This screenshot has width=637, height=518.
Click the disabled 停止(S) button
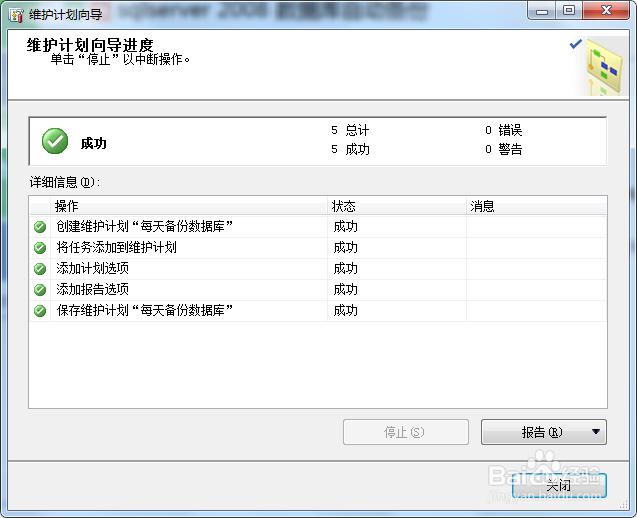(x=405, y=432)
